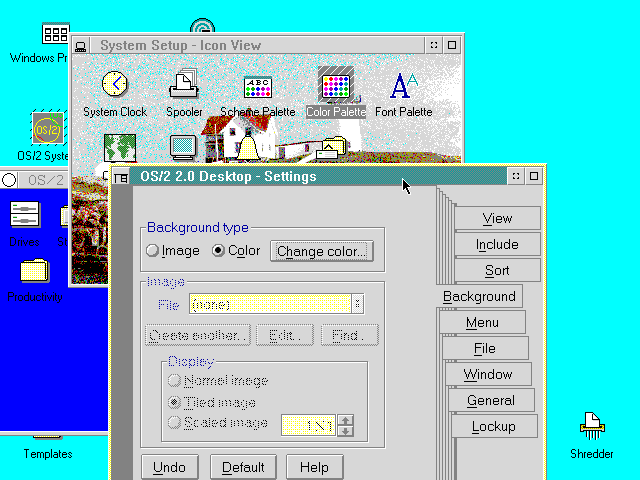Click the System Setup window title bar
Viewport: 640px width, 480px height.
(x=257, y=45)
